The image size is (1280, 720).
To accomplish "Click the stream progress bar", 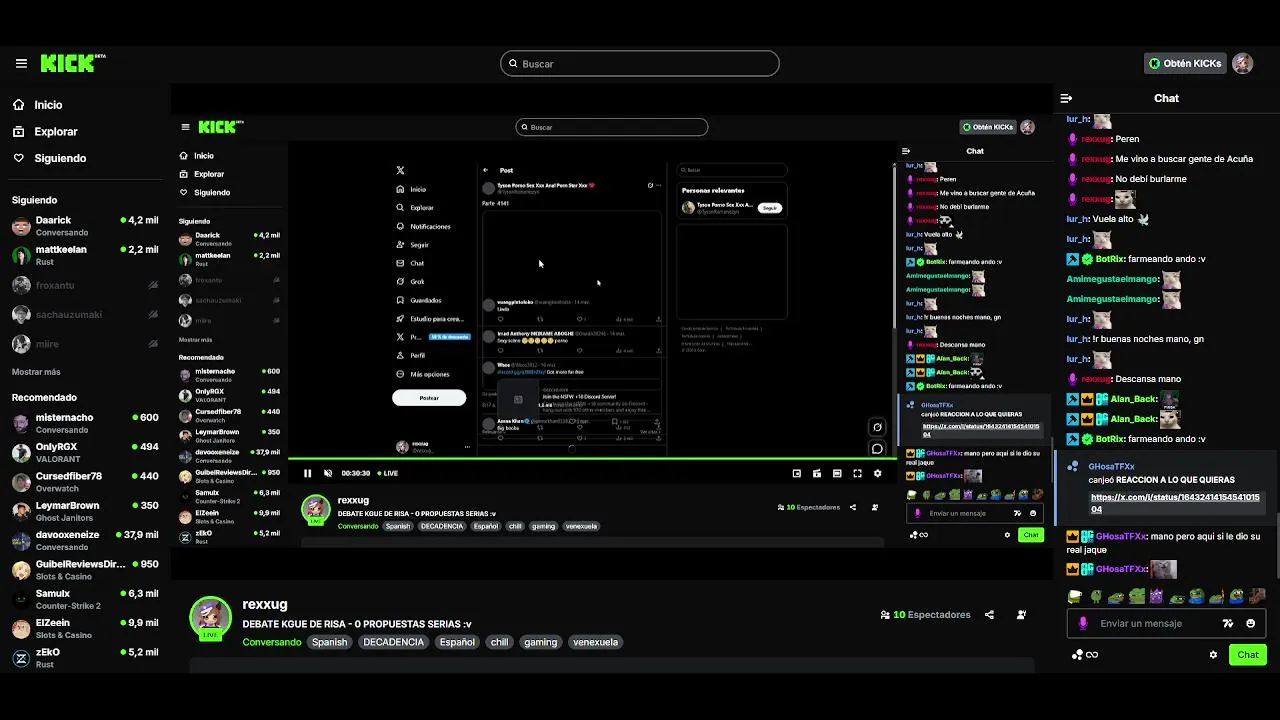I will pyautogui.click(x=593, y=459).
